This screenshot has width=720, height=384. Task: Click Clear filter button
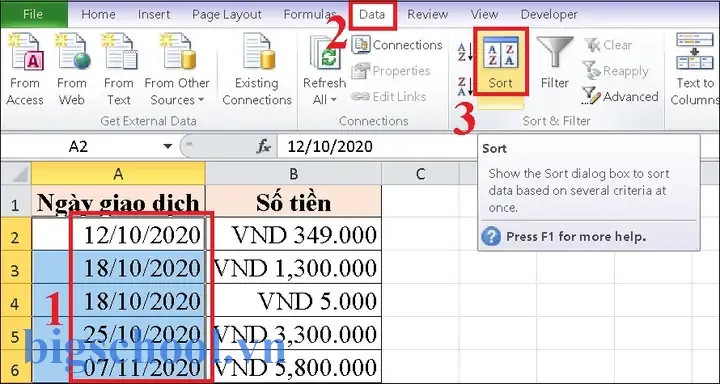tap(608, 45)
